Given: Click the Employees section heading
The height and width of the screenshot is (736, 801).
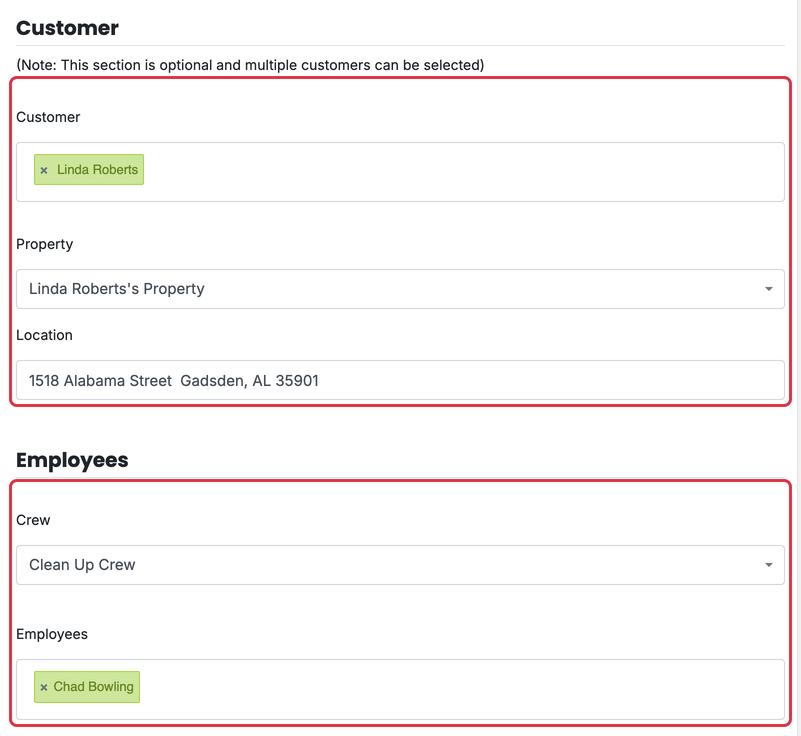Looking at the screenshot, I should coord(72,460).
